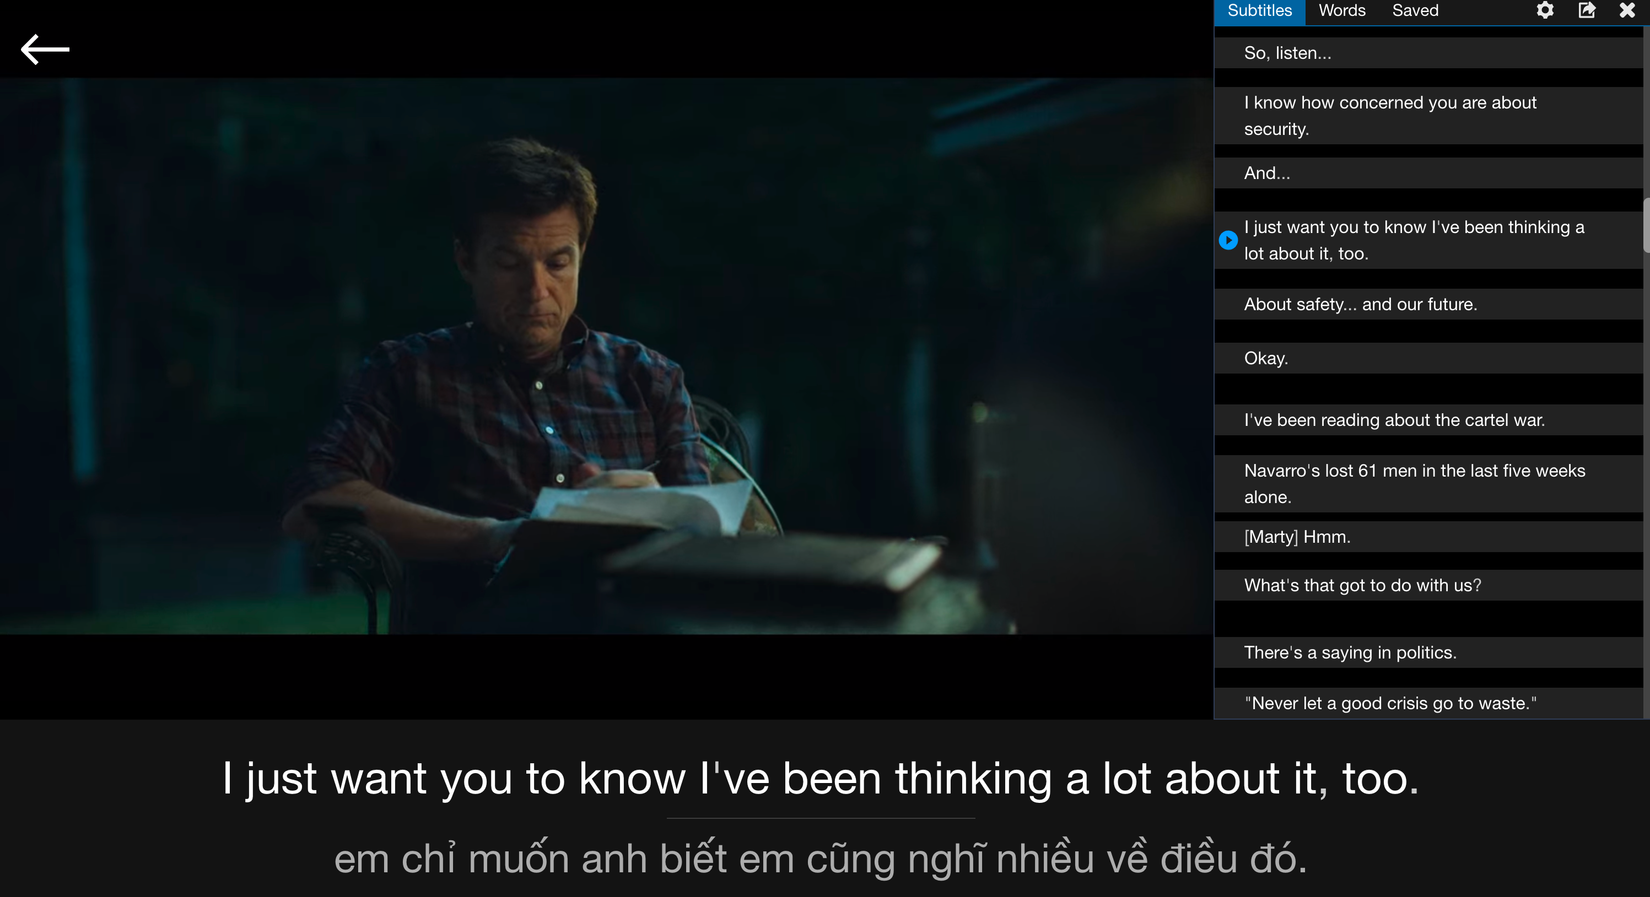The image size is (1650, 897).
Task: Switch to the Subtitles tab
Action: [1260, 11]
